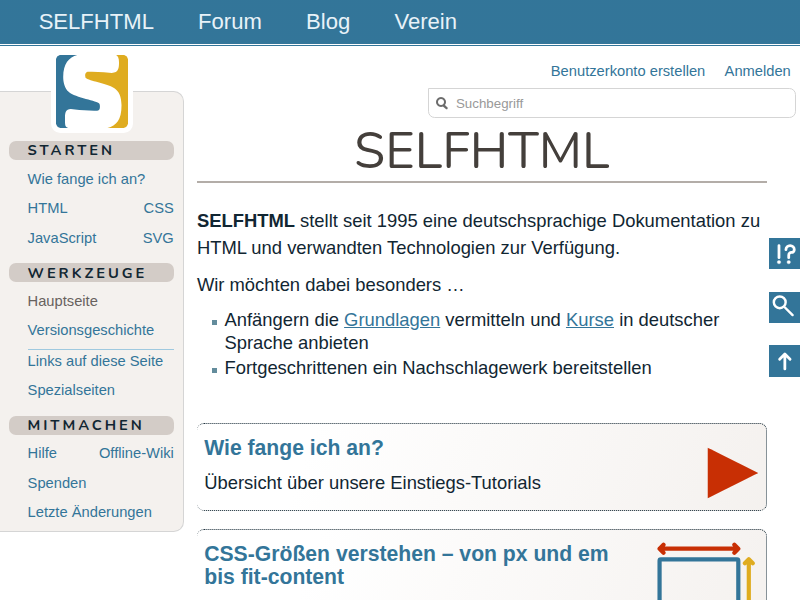Click the WERKZEUGE section header
This screenshot has width=800, height=600.
(91, 273)
